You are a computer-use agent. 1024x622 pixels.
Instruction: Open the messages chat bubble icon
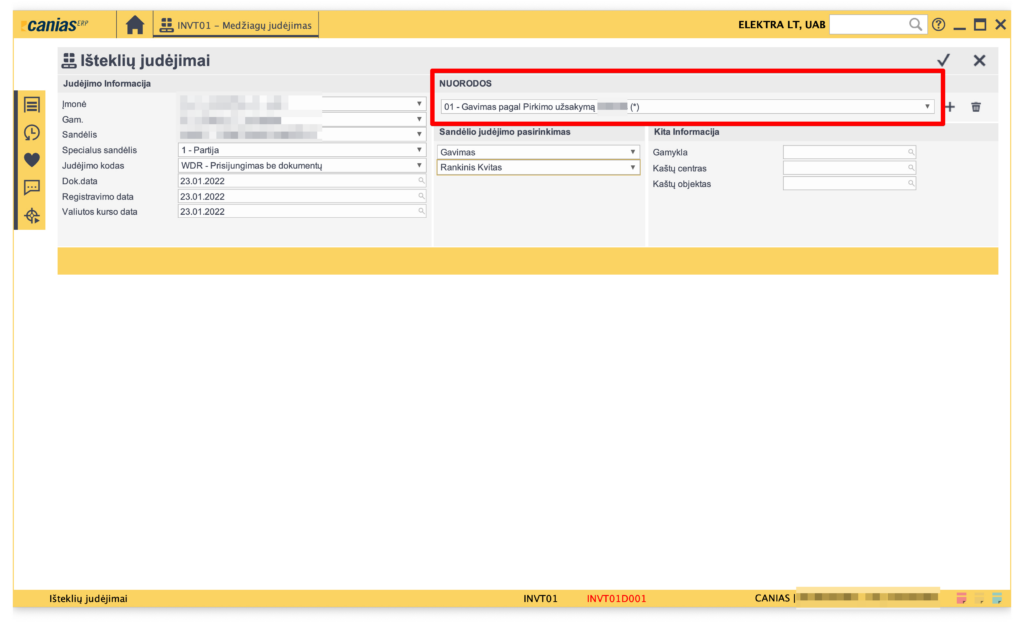(32, 187)
